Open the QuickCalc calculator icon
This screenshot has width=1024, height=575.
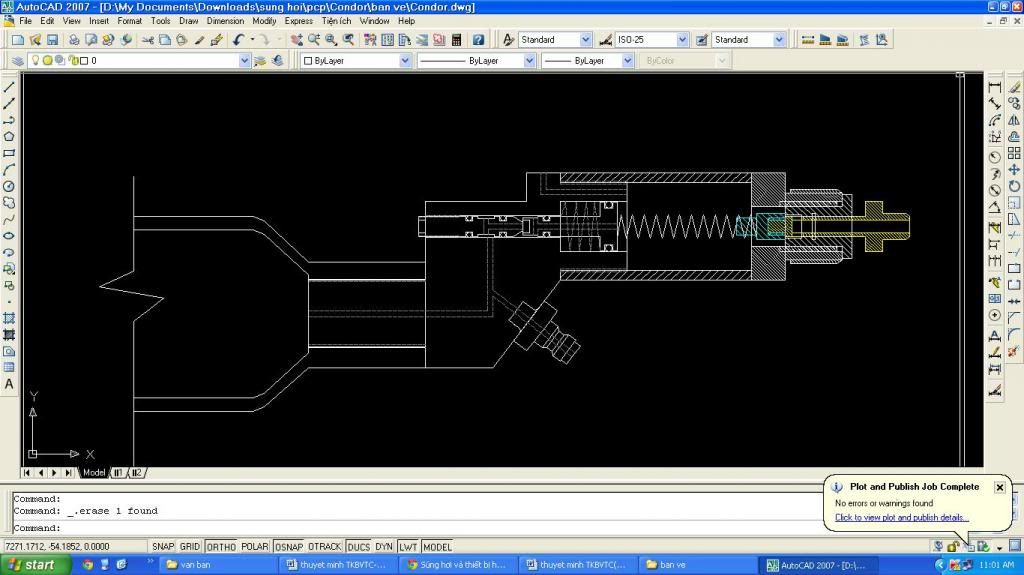[x=456, y=40]
